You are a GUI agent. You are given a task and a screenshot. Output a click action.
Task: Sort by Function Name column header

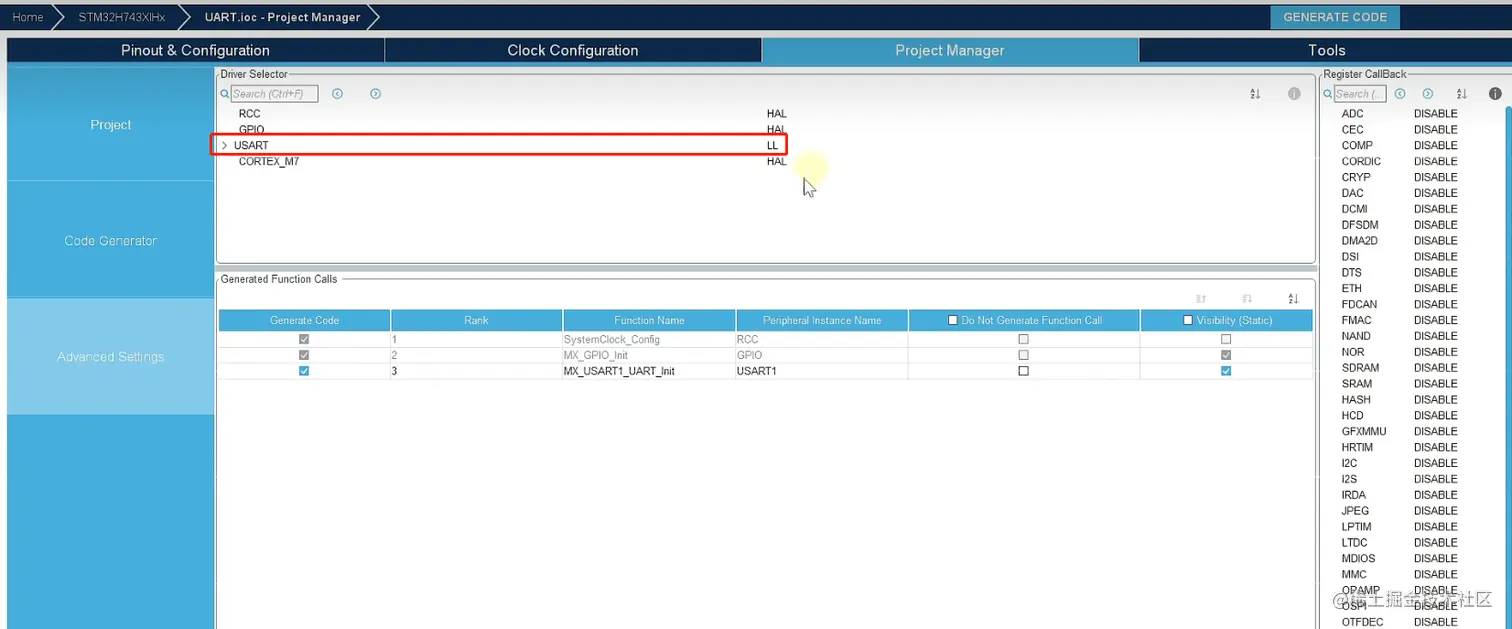pyautogui.click(x=649, y=321)
